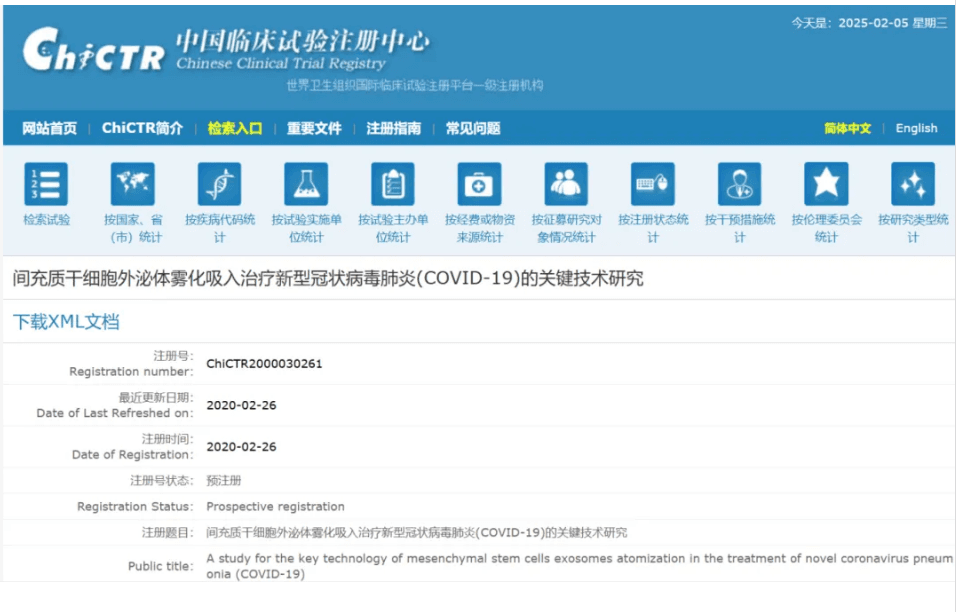
Task: Open the ChiCTR简介 menu item
Action: pyautogui.click(x=142, y=128)
